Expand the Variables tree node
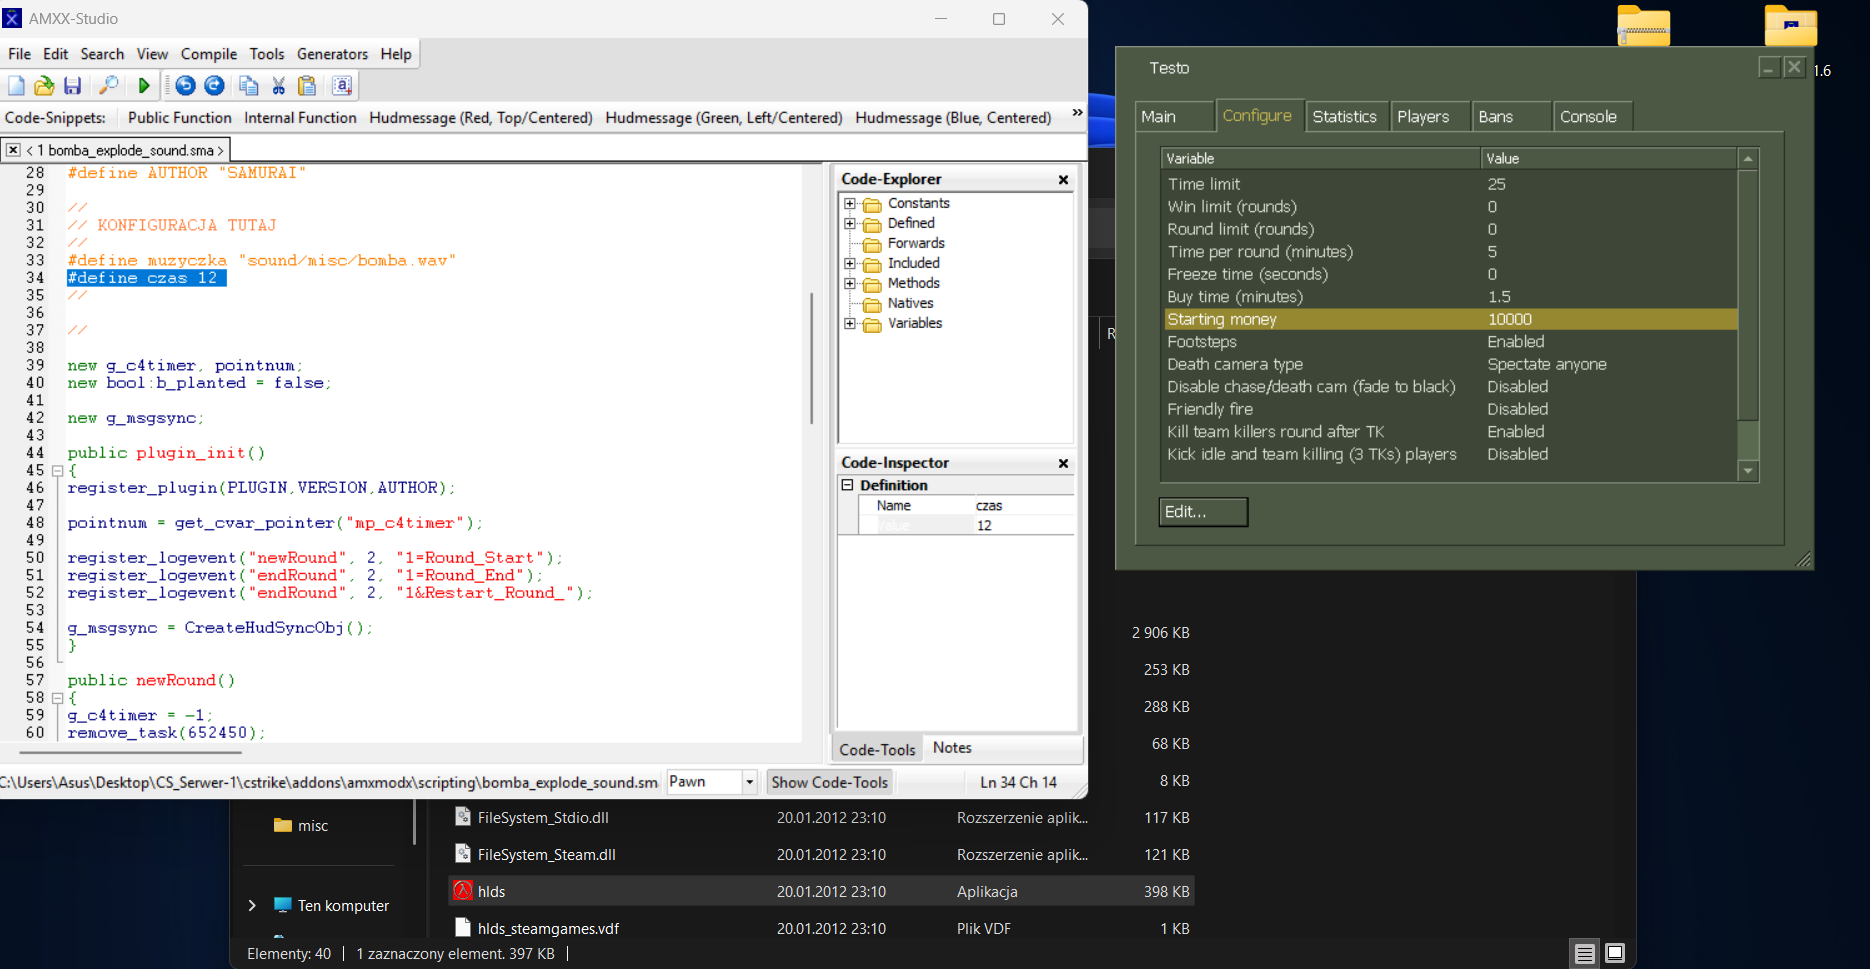Viewport: 1870px width, 969px height. click(x=850, y=324)
